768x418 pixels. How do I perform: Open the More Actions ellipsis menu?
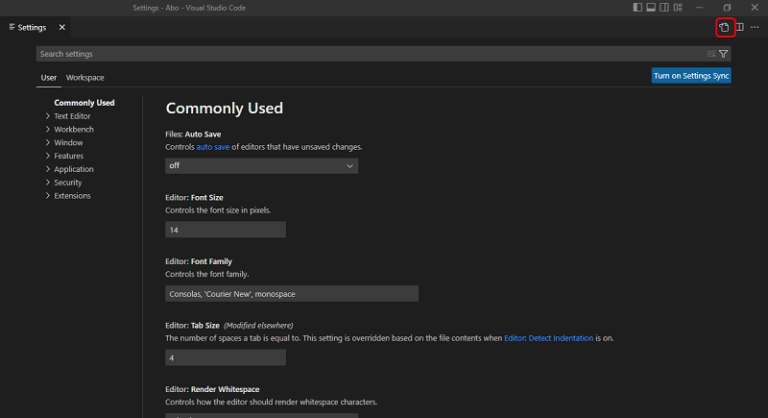tap(755, 27)
